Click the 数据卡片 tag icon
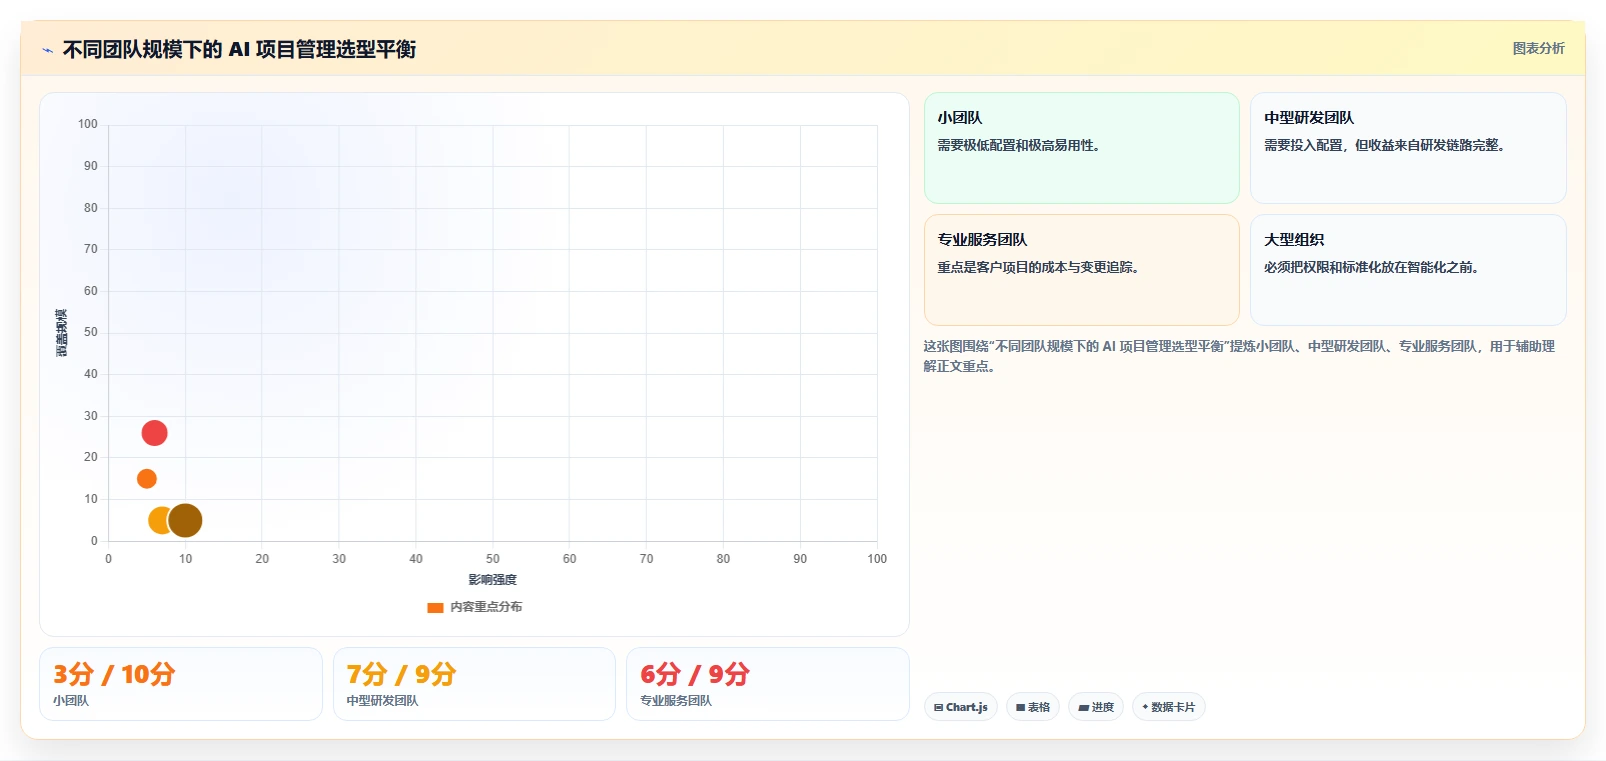 (x=1145, y=707)
